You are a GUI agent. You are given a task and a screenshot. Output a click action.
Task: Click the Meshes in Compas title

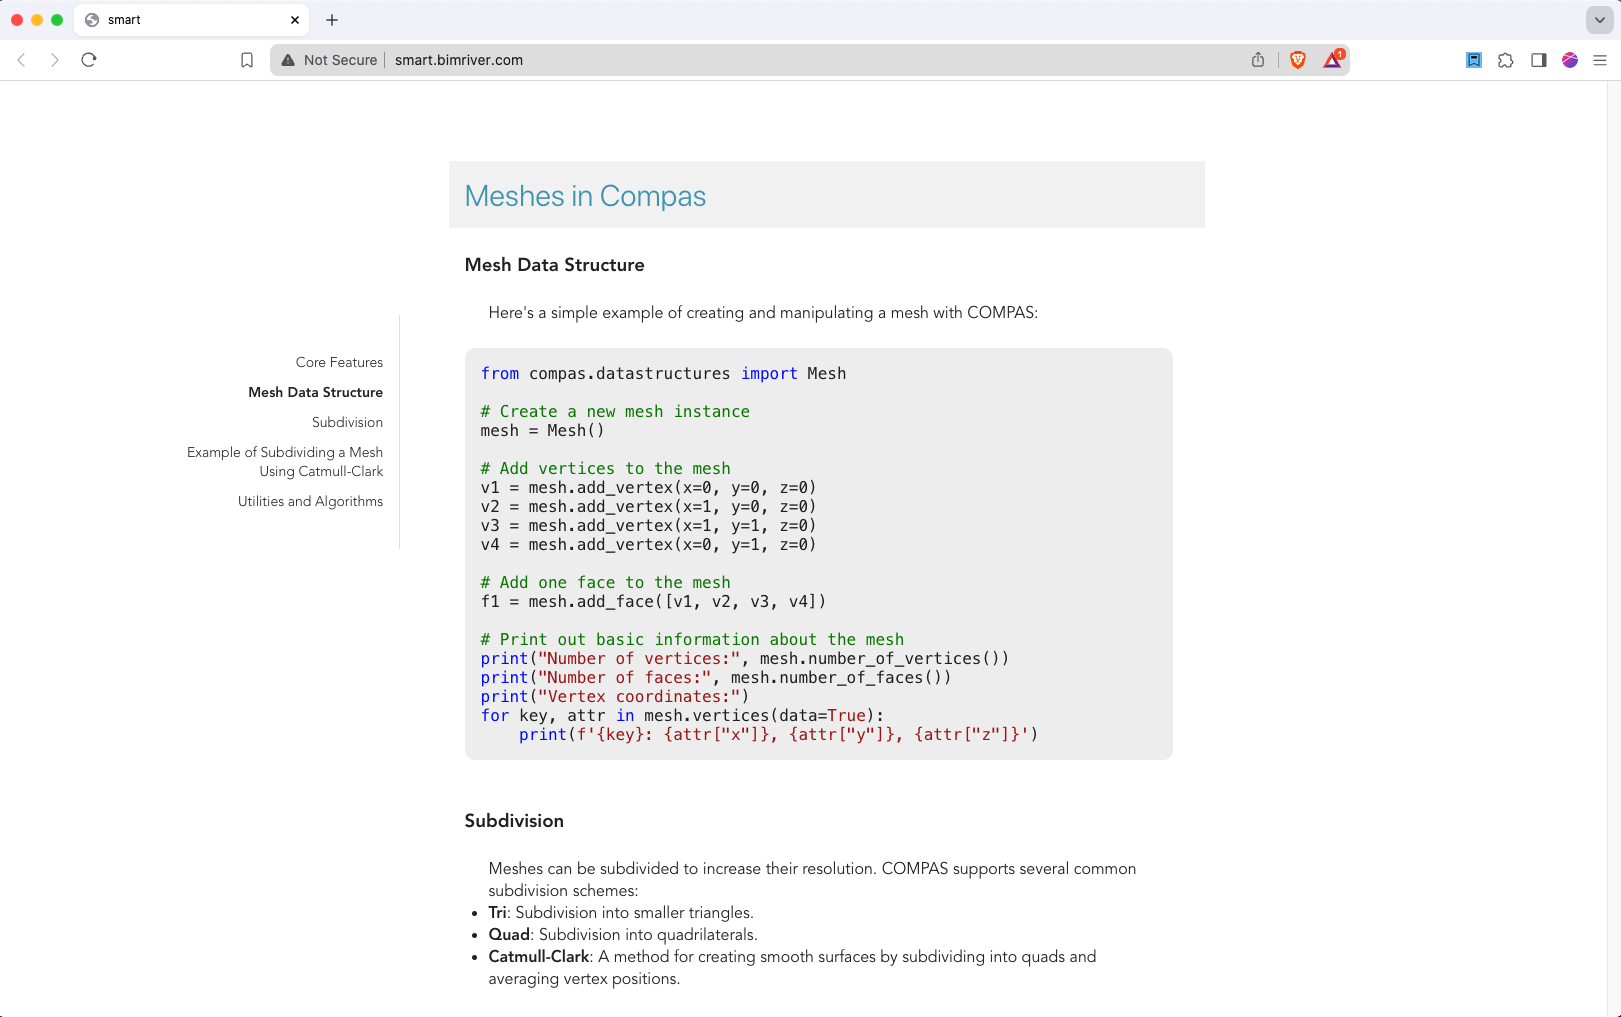[x=585, y=196]
